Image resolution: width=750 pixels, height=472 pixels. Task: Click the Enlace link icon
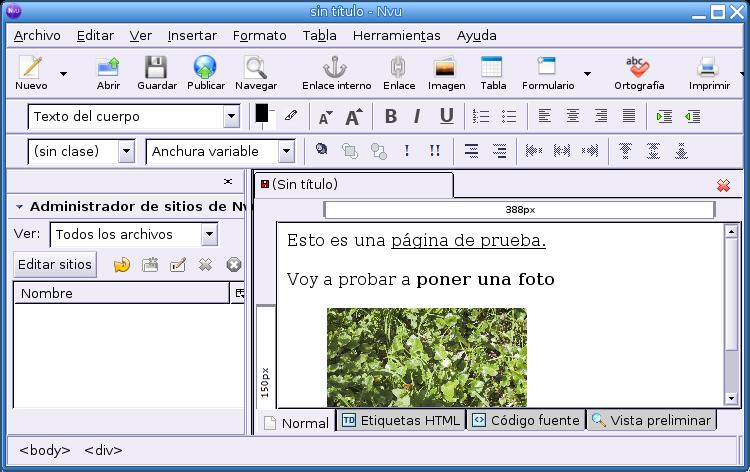[x=398, y=67]
